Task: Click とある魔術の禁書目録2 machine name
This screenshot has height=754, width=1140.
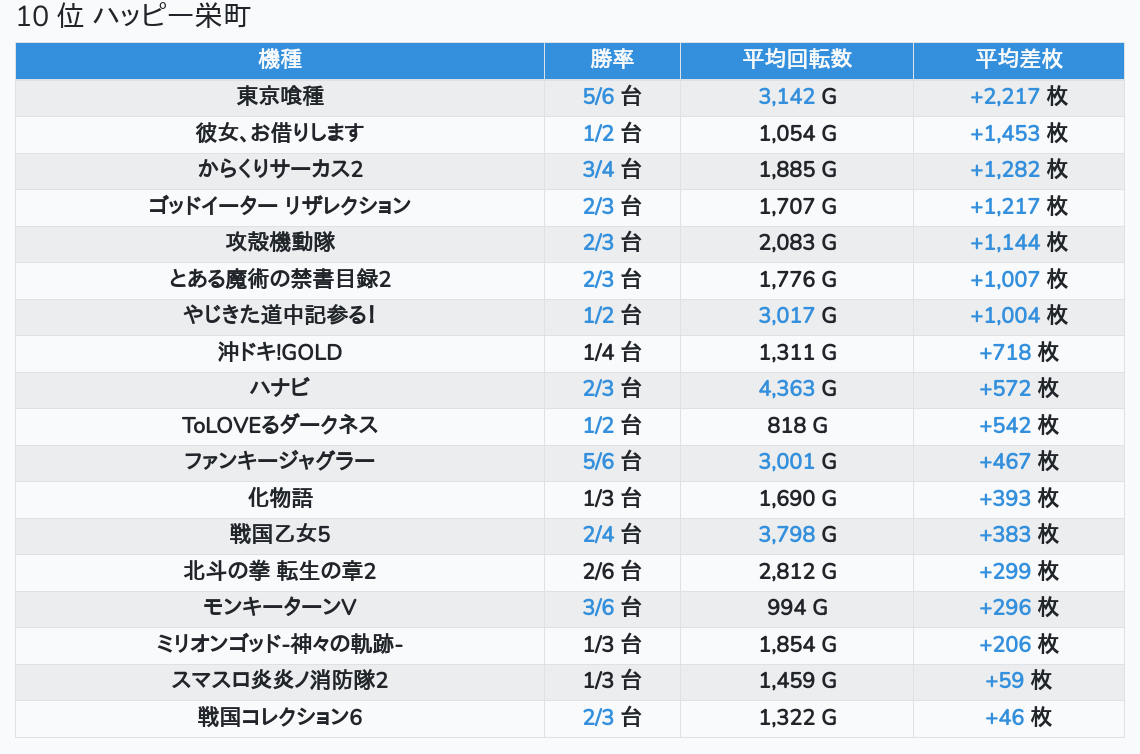Action: pos(280,279)
